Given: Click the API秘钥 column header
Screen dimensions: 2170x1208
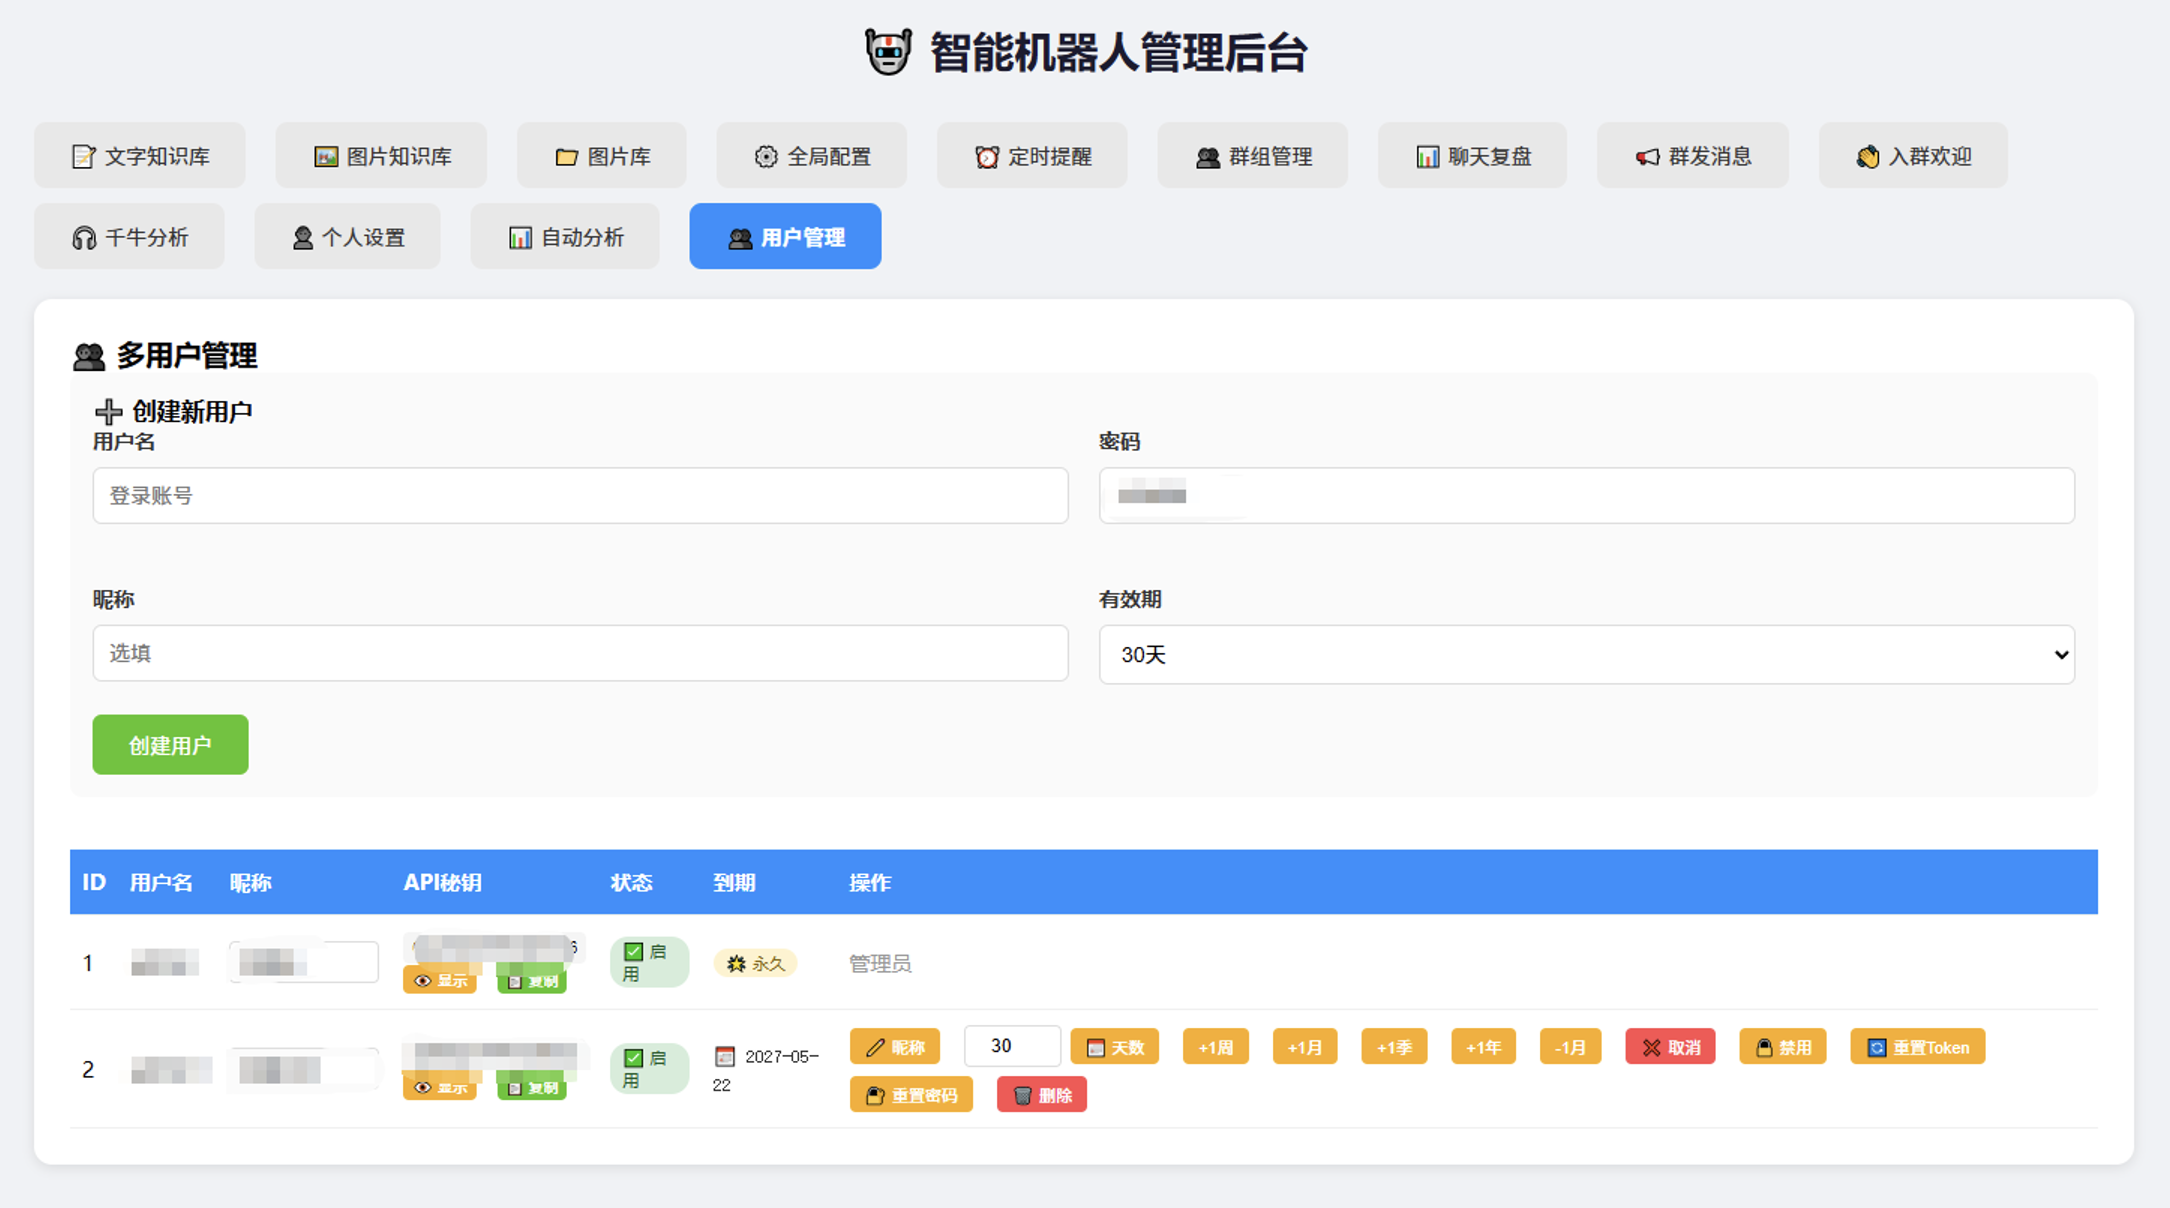Looking at the screenshot, I should pos(442,883).
